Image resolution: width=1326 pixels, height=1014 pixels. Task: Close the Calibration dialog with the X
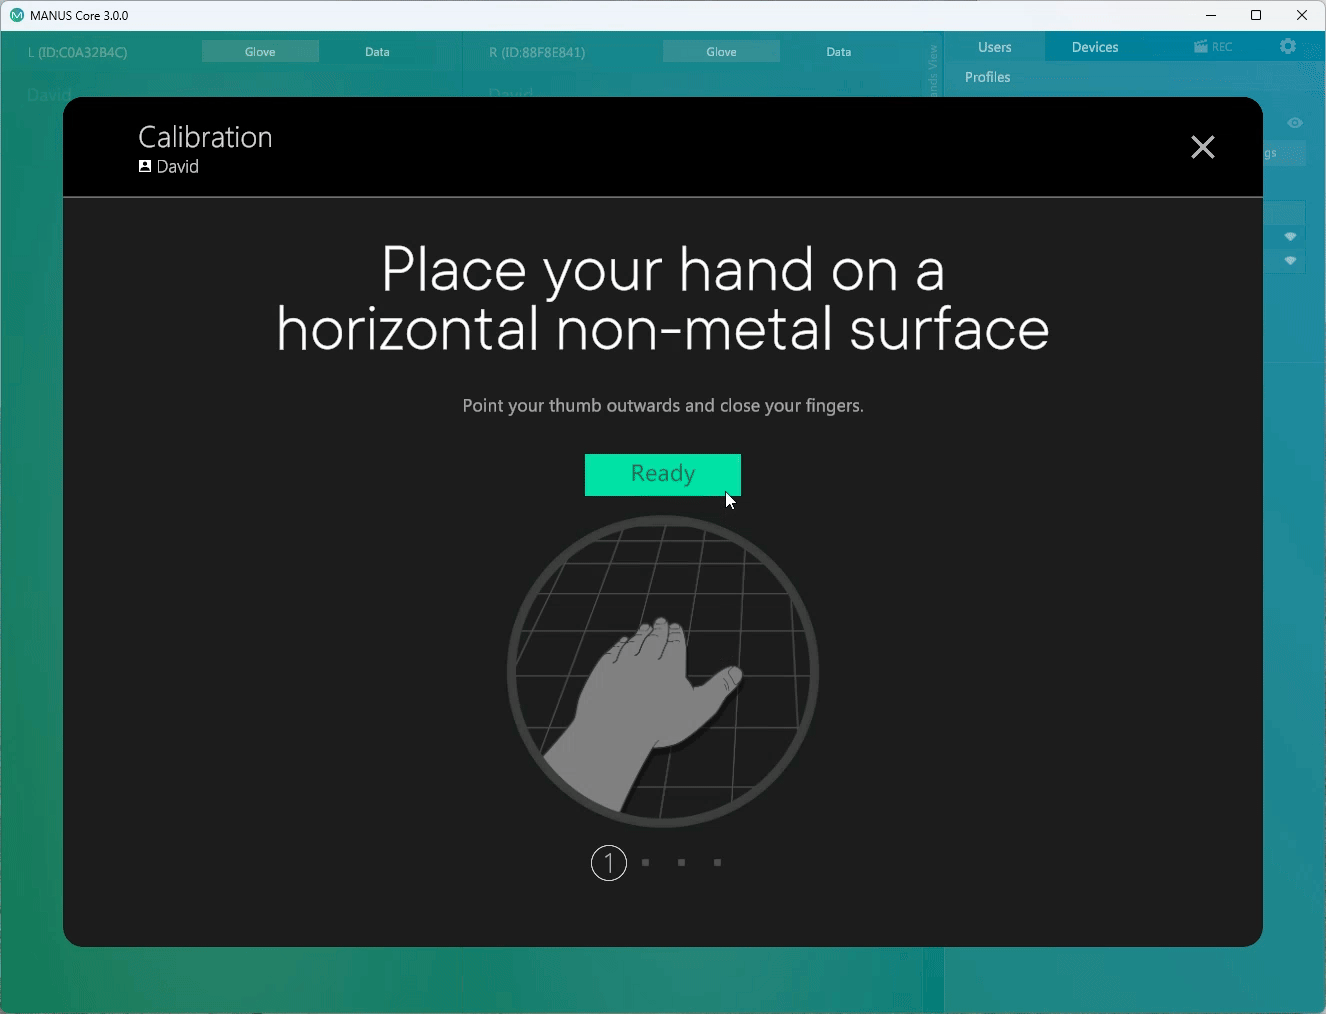click(1202, 147)
